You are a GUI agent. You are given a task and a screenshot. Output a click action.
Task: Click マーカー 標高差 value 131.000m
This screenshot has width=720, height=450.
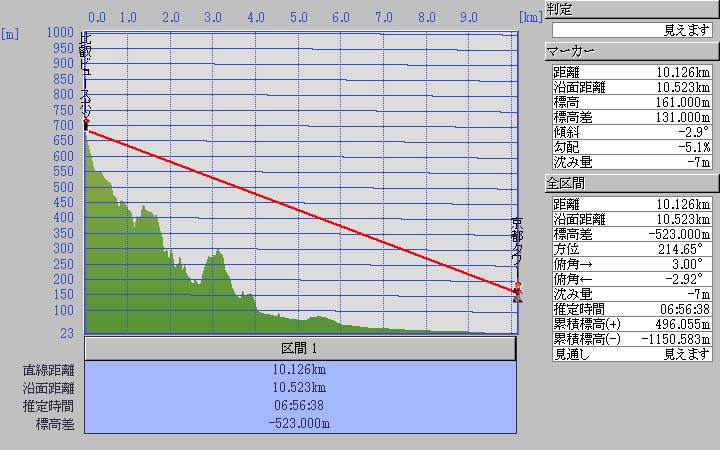point(683,117)
